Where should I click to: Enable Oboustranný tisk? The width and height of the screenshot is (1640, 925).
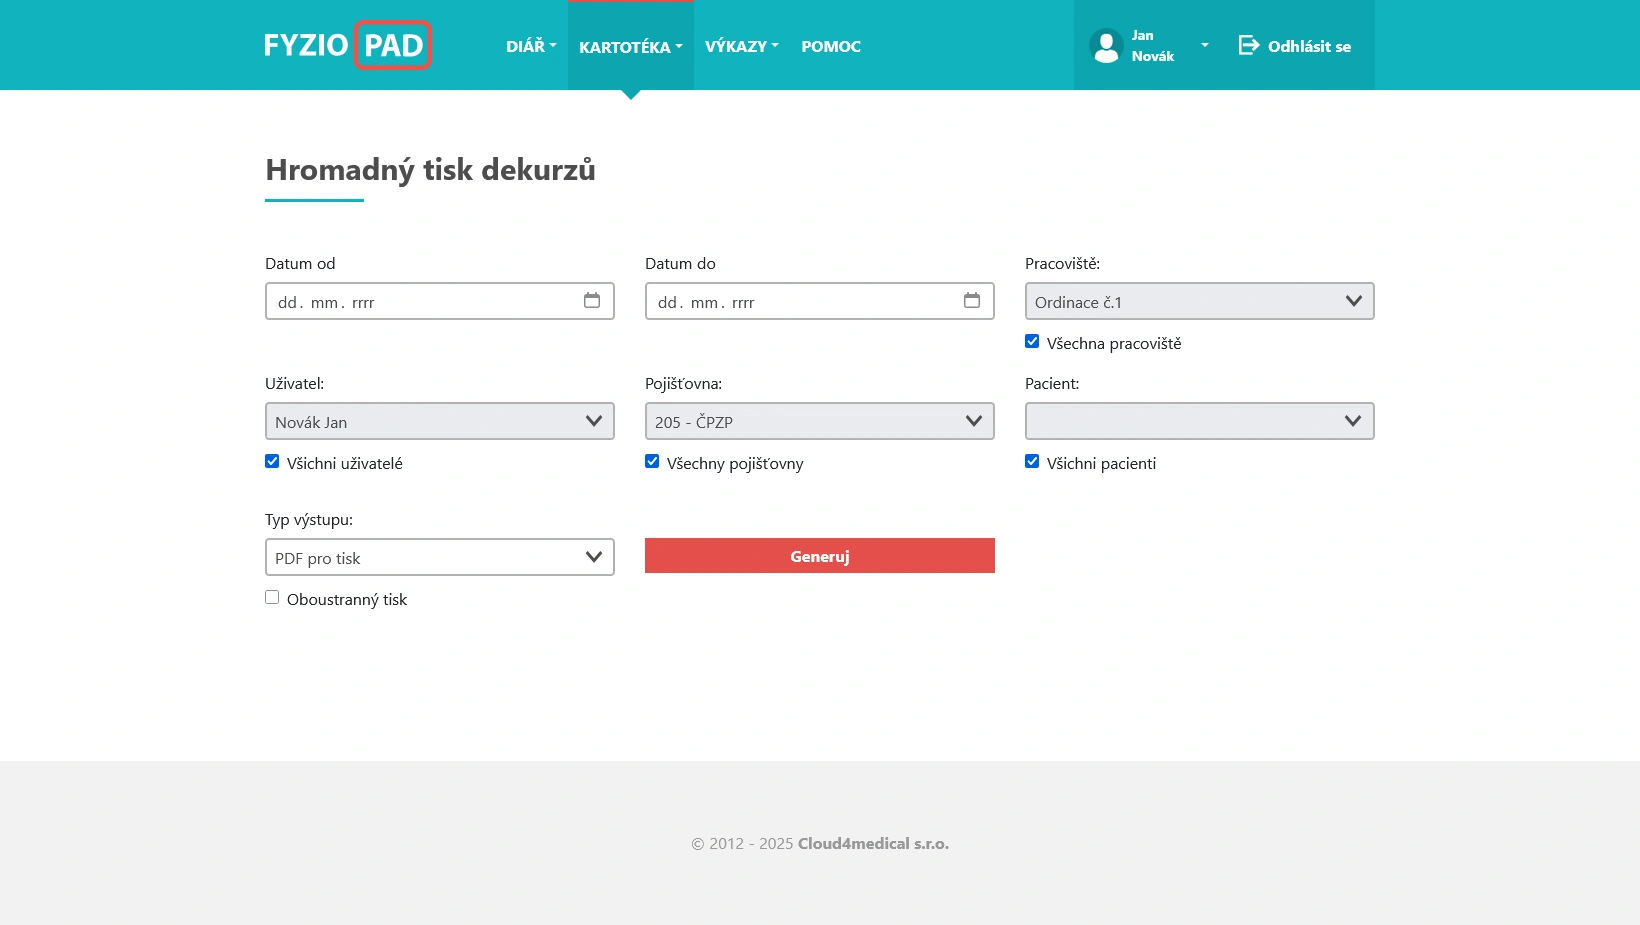(272, 597)
